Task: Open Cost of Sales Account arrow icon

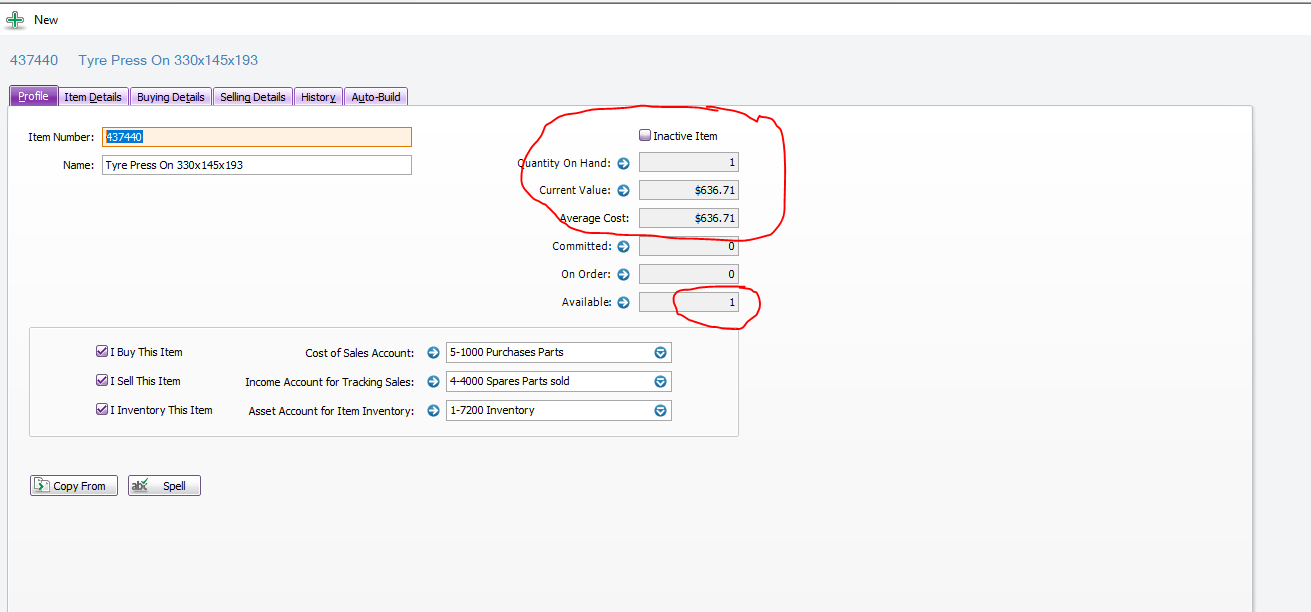Action: coord(433,352)
